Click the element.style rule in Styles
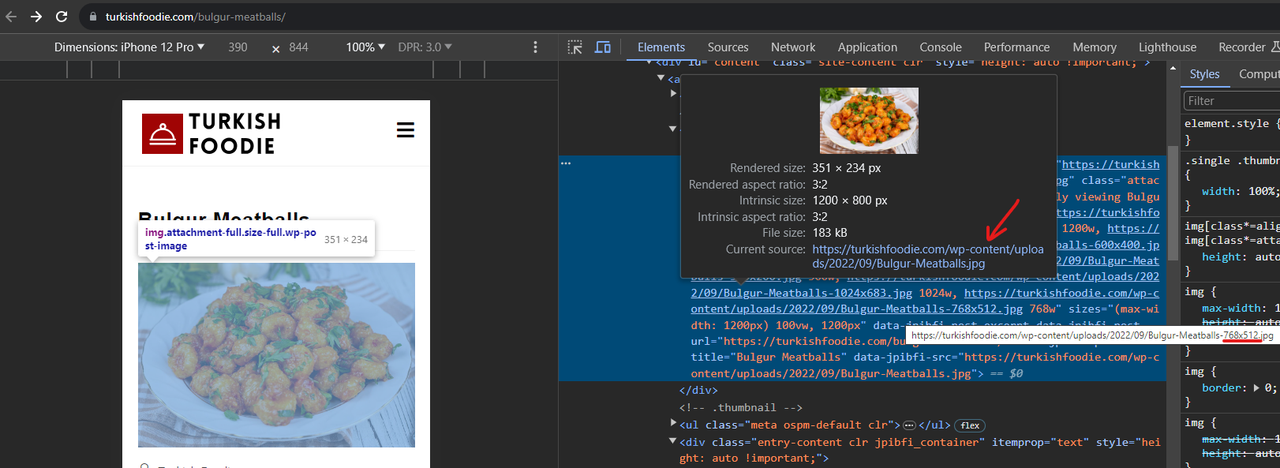Image resolution: width=1280 pixels, height=468 pixels. (1232, 131)
